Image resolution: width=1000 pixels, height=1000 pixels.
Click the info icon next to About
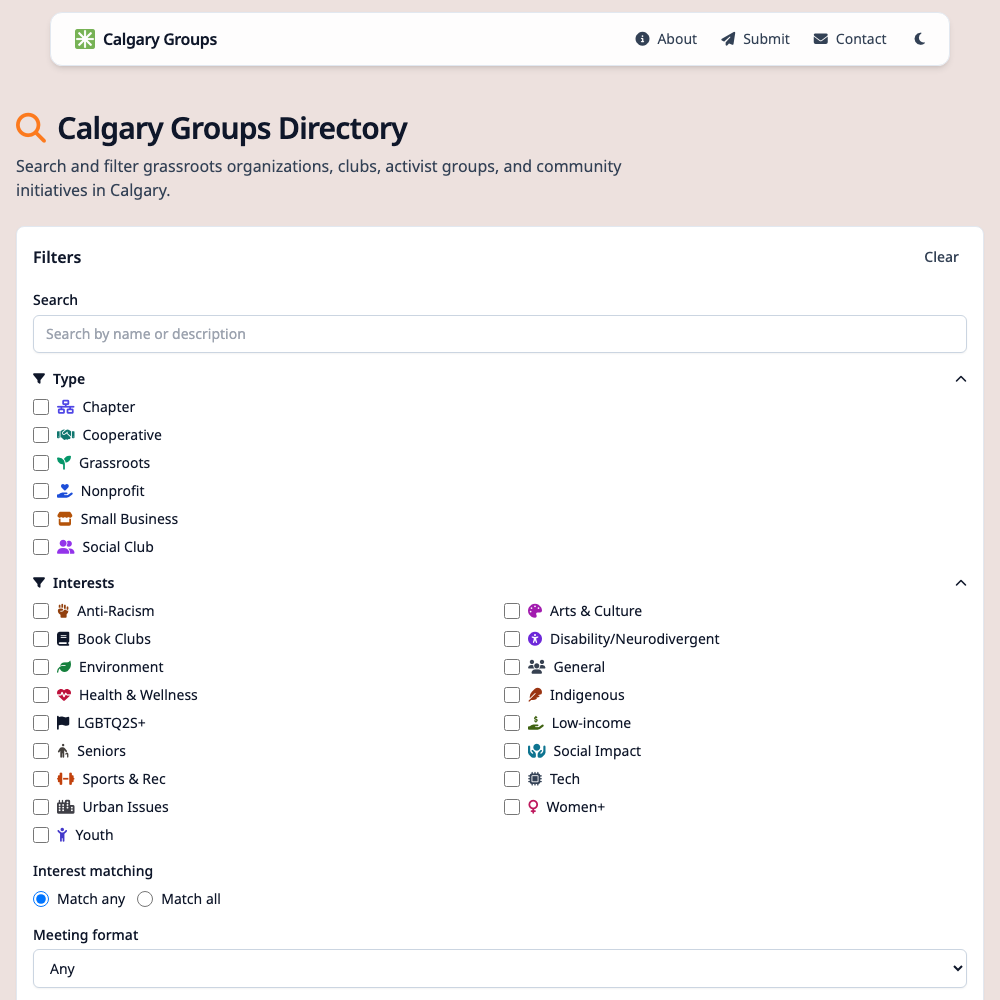point(641,39)
